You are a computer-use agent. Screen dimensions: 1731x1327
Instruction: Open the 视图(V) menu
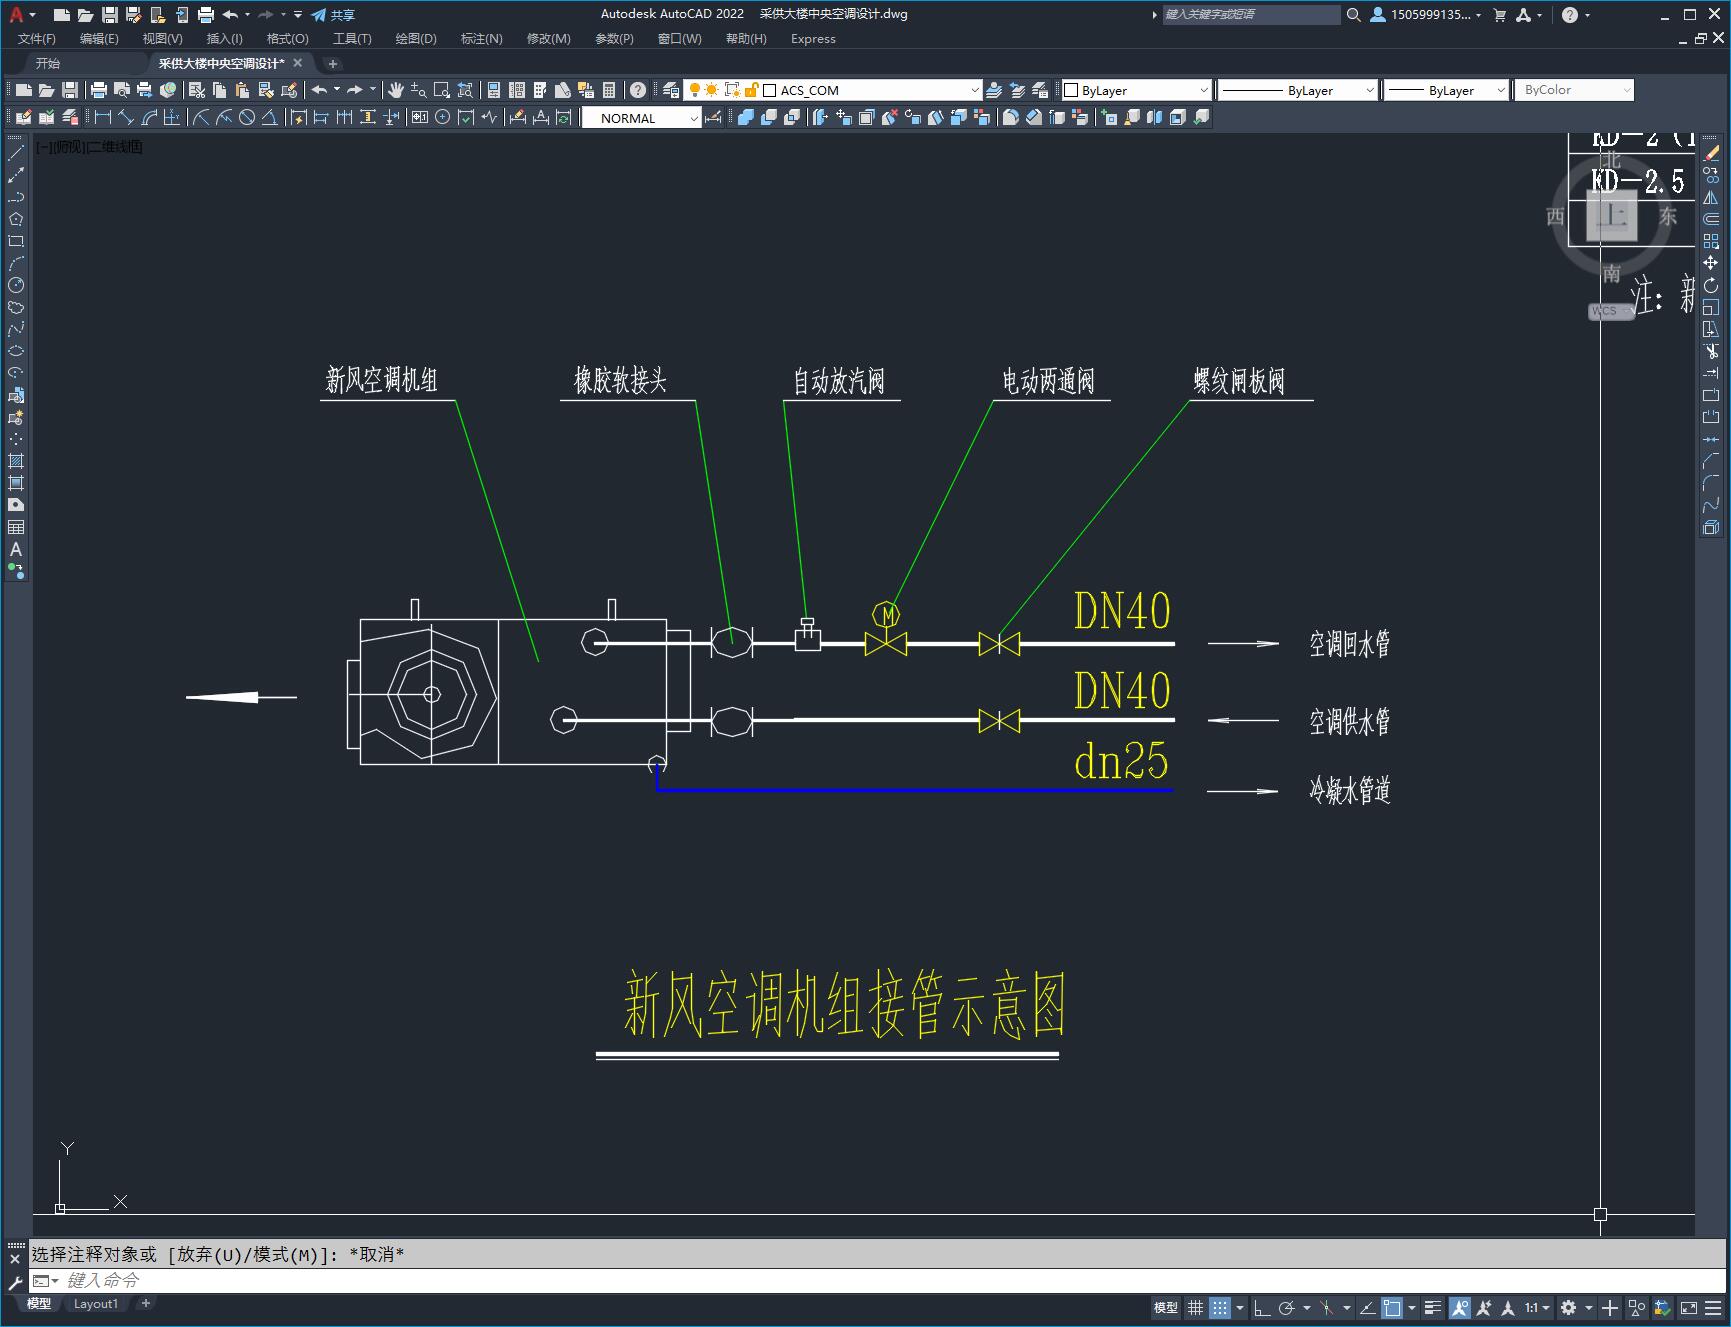point(162,39)
